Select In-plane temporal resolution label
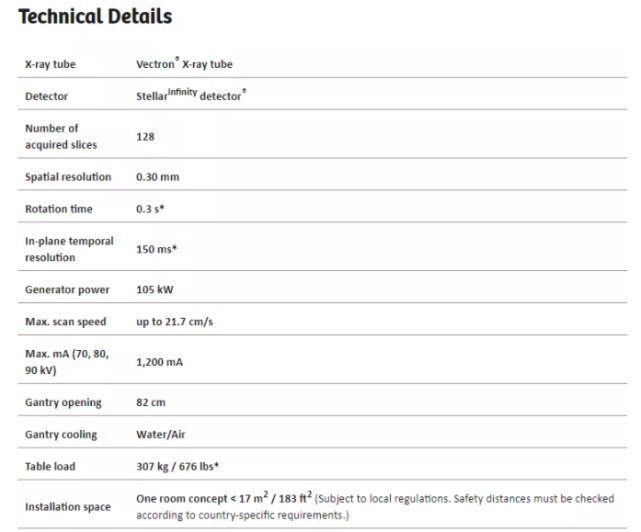Screen dimensions: 641x532 coord(69,249)
